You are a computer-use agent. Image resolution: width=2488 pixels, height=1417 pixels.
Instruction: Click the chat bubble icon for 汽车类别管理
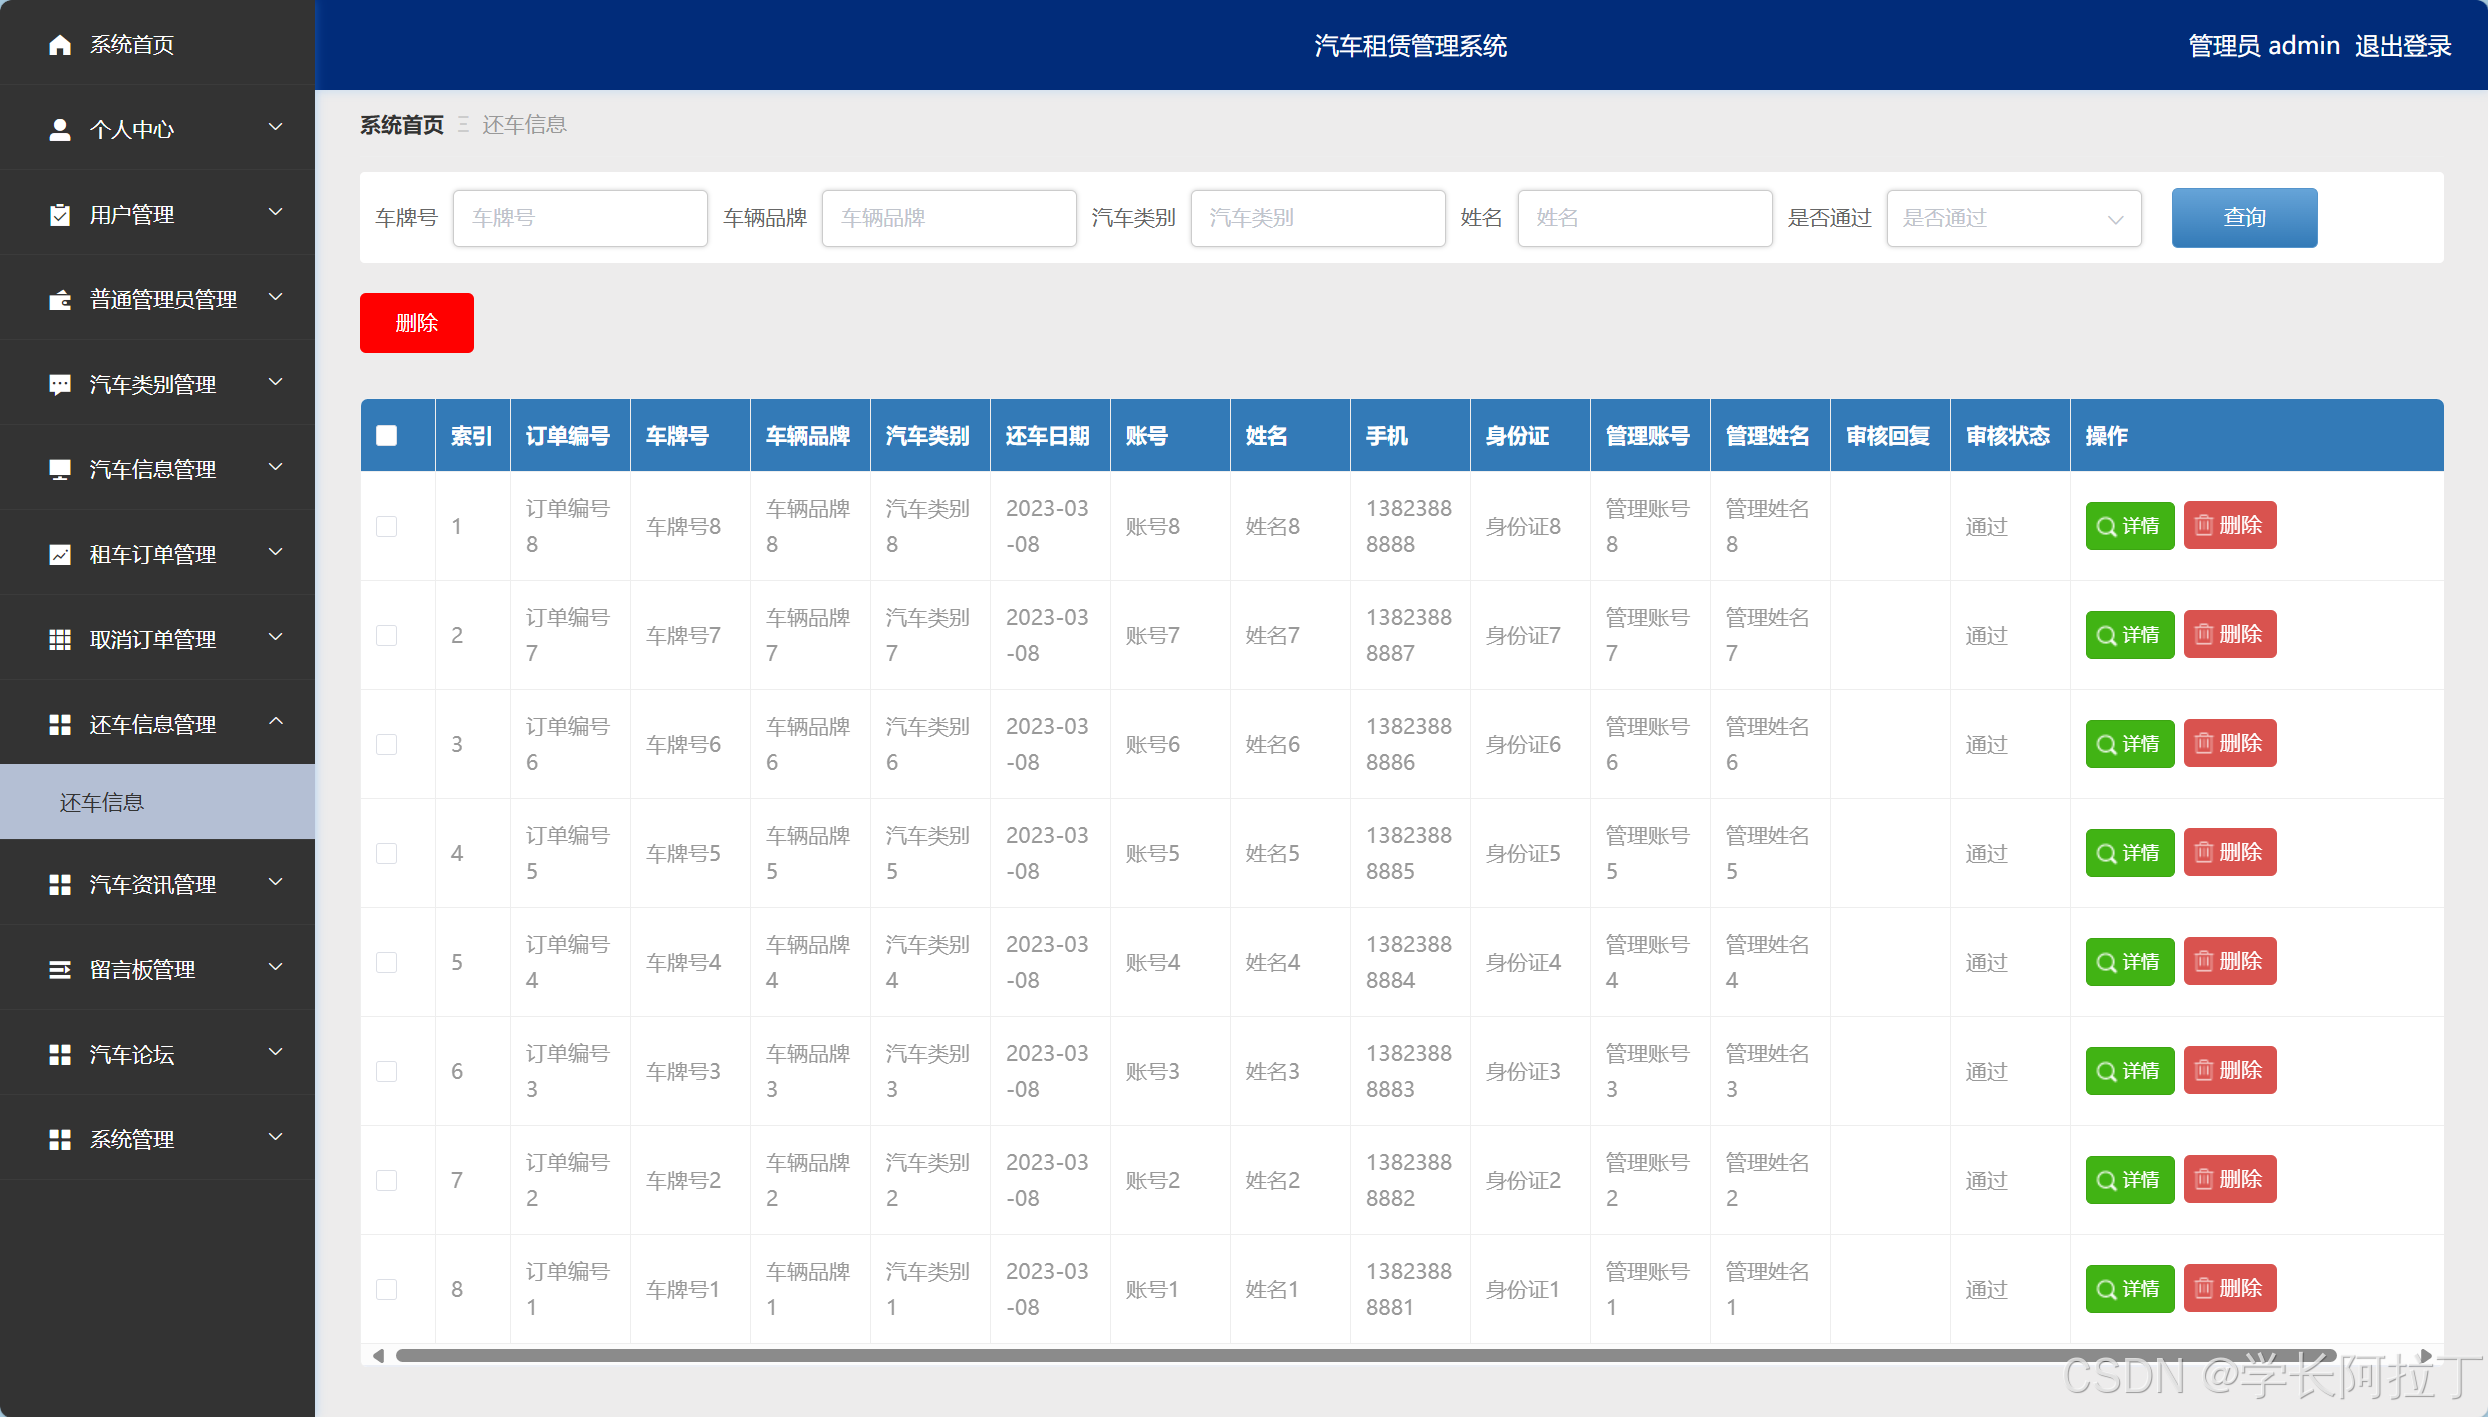[x=60, y=385]
